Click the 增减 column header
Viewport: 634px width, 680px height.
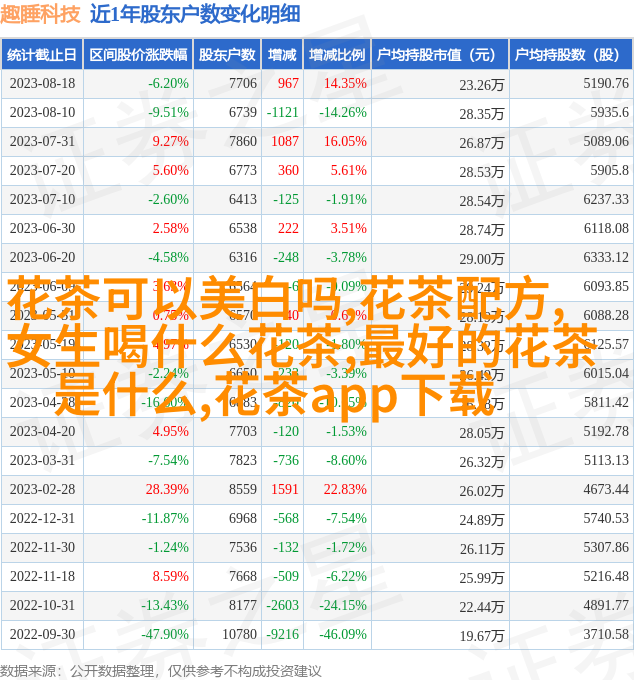point(283,55)
